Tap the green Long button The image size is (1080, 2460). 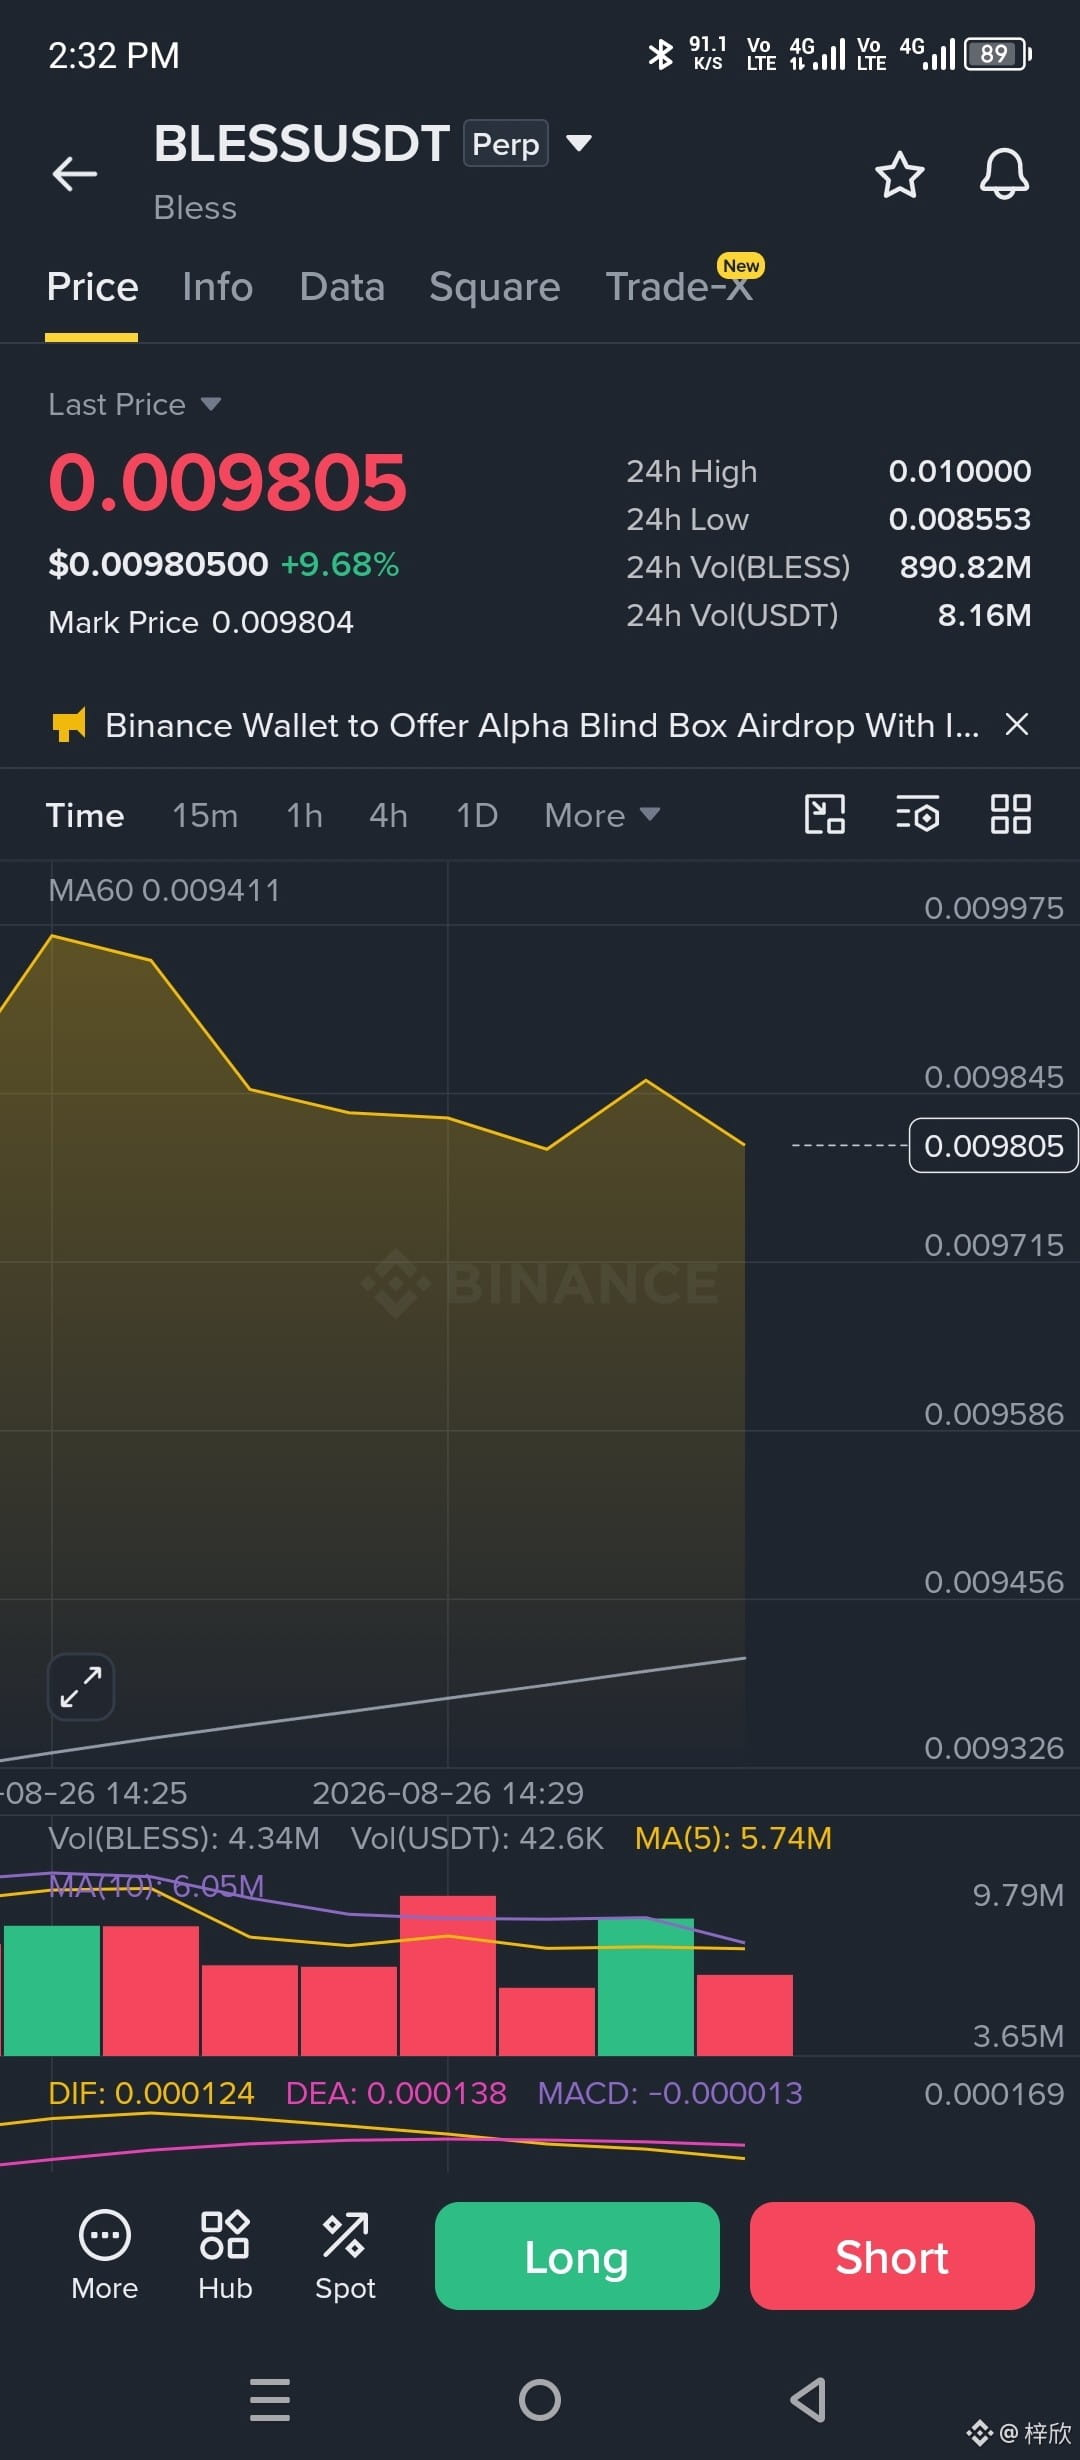pyautogui.click(x=577, y=2256)
